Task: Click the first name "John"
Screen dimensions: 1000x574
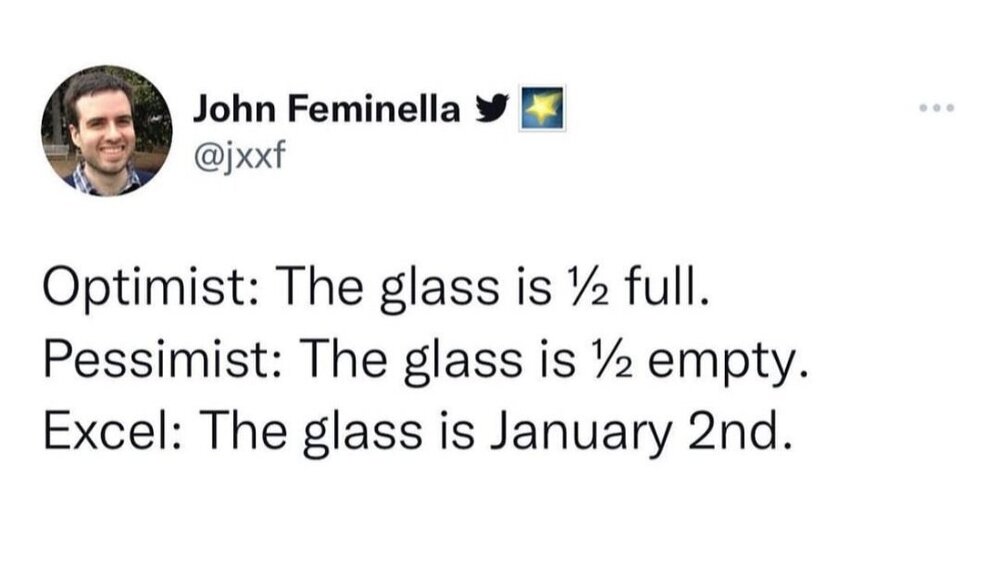Action: [x=228, y=108]
